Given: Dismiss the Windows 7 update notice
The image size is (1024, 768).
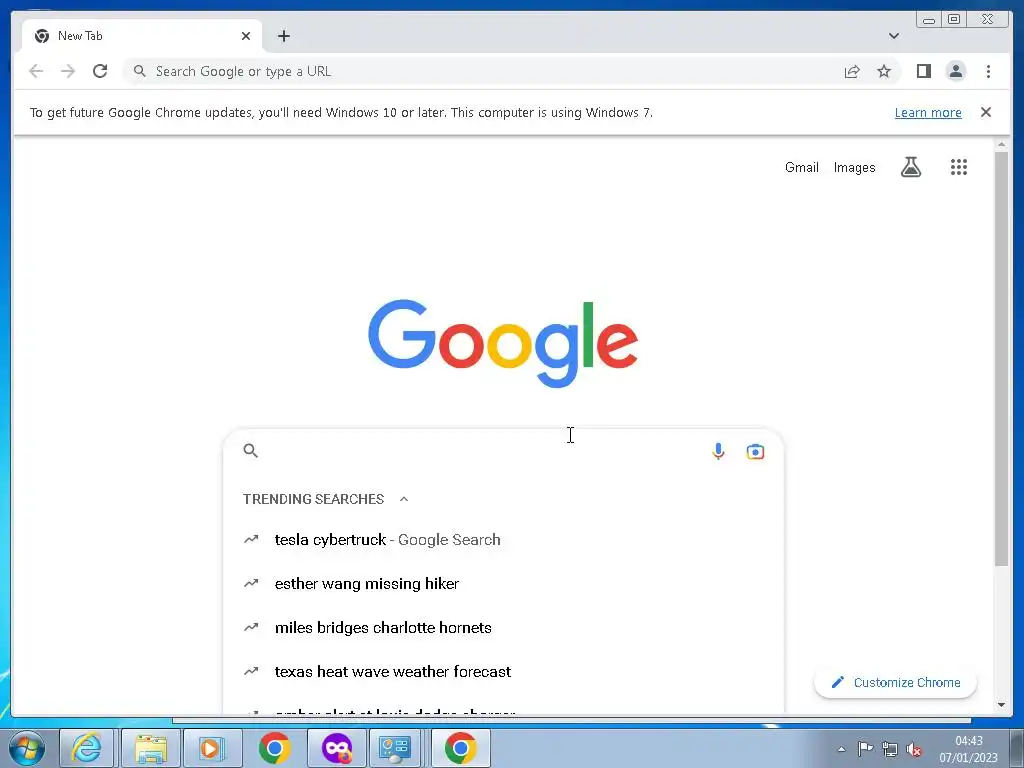Looking at the screenshot, I should click(x=986, y=112).
